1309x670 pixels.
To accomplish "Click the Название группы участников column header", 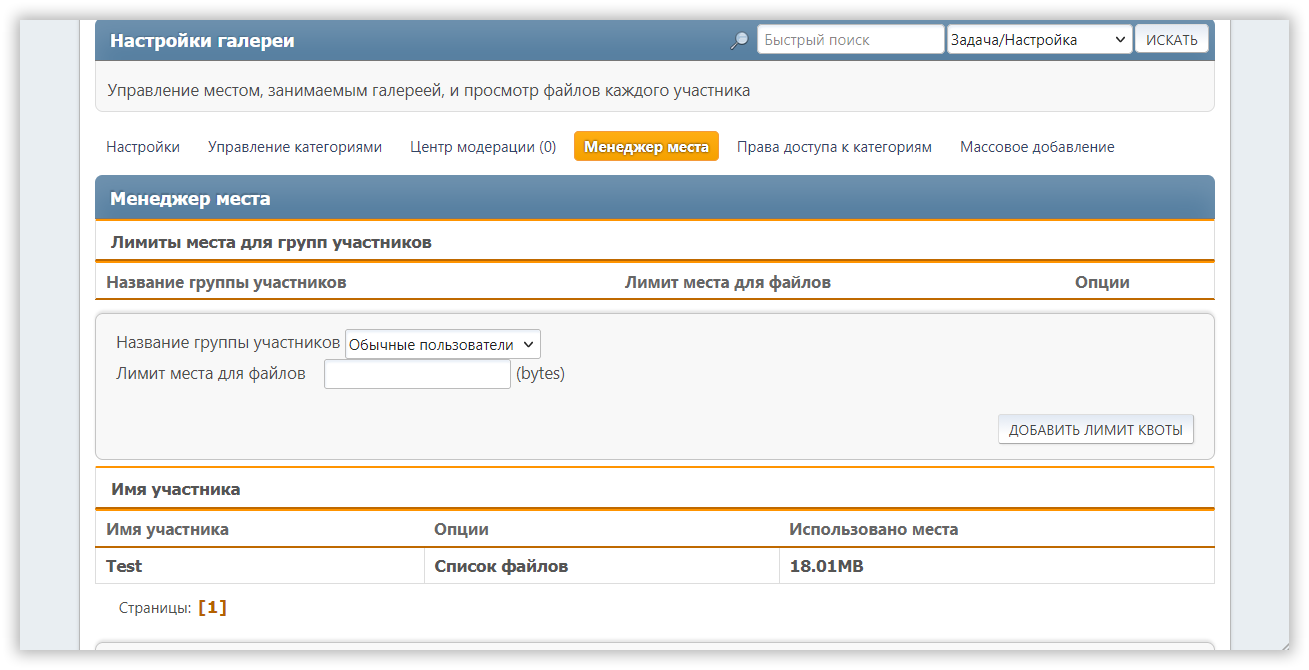I will (226, 282).
